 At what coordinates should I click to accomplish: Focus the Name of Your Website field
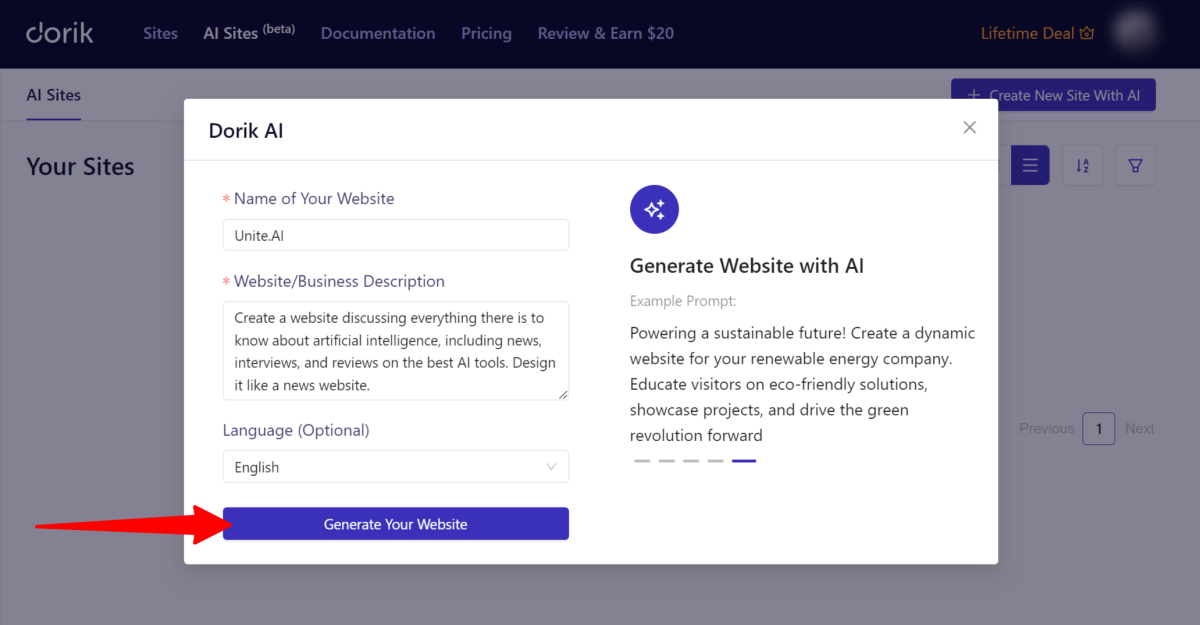point(396,235)
